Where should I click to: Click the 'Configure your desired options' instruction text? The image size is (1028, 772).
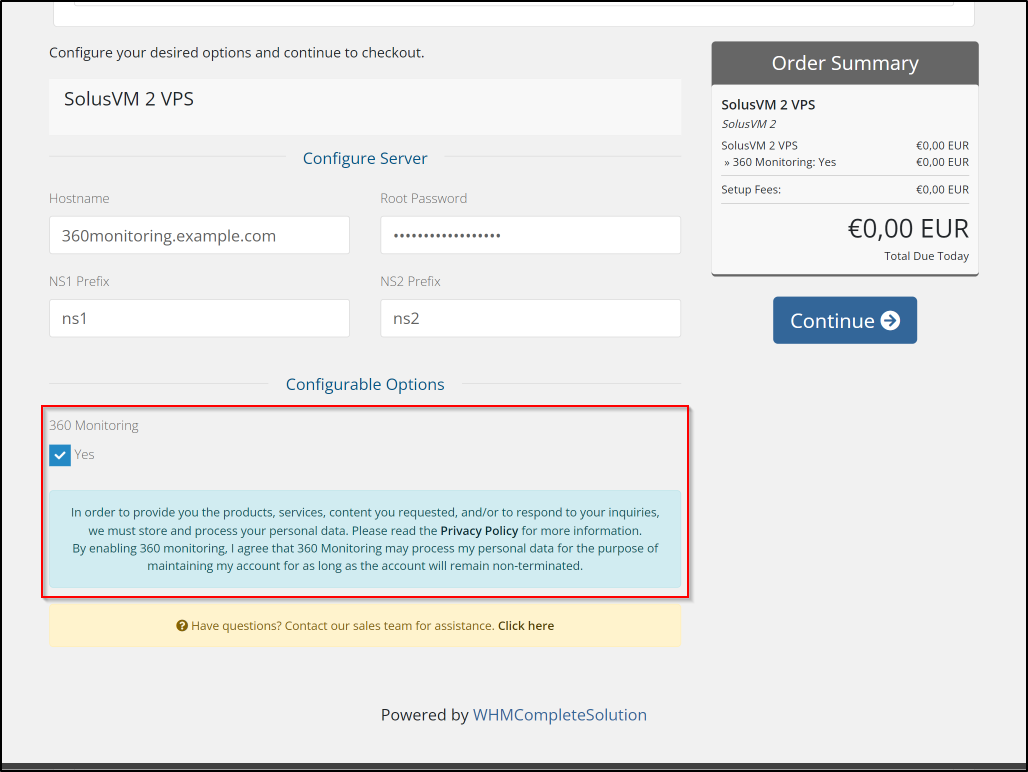tap(237, 53)
